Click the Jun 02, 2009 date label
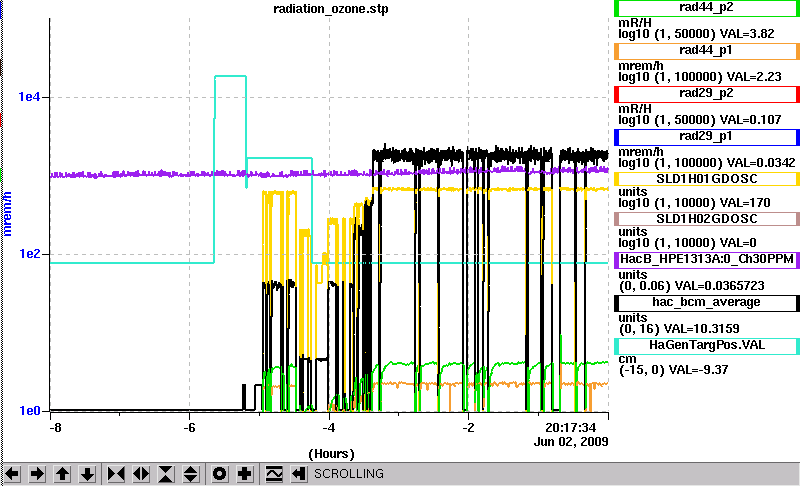Screen dimensions: 800x486 pyautogui.click(x=571, y=442)
